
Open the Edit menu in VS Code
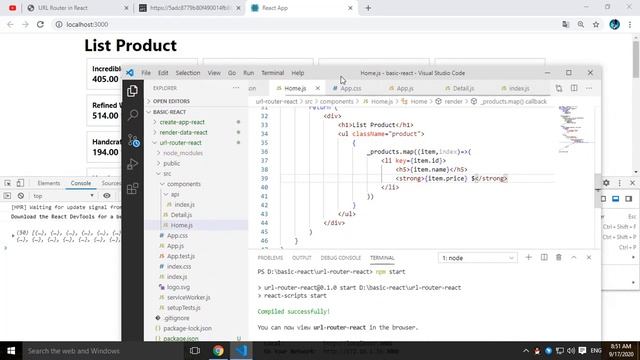click(x=163, y=73)
